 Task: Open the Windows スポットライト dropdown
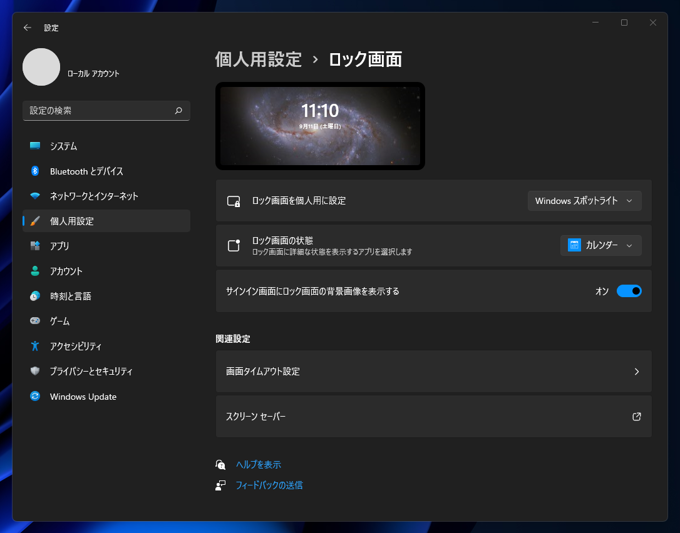(585, 201)
